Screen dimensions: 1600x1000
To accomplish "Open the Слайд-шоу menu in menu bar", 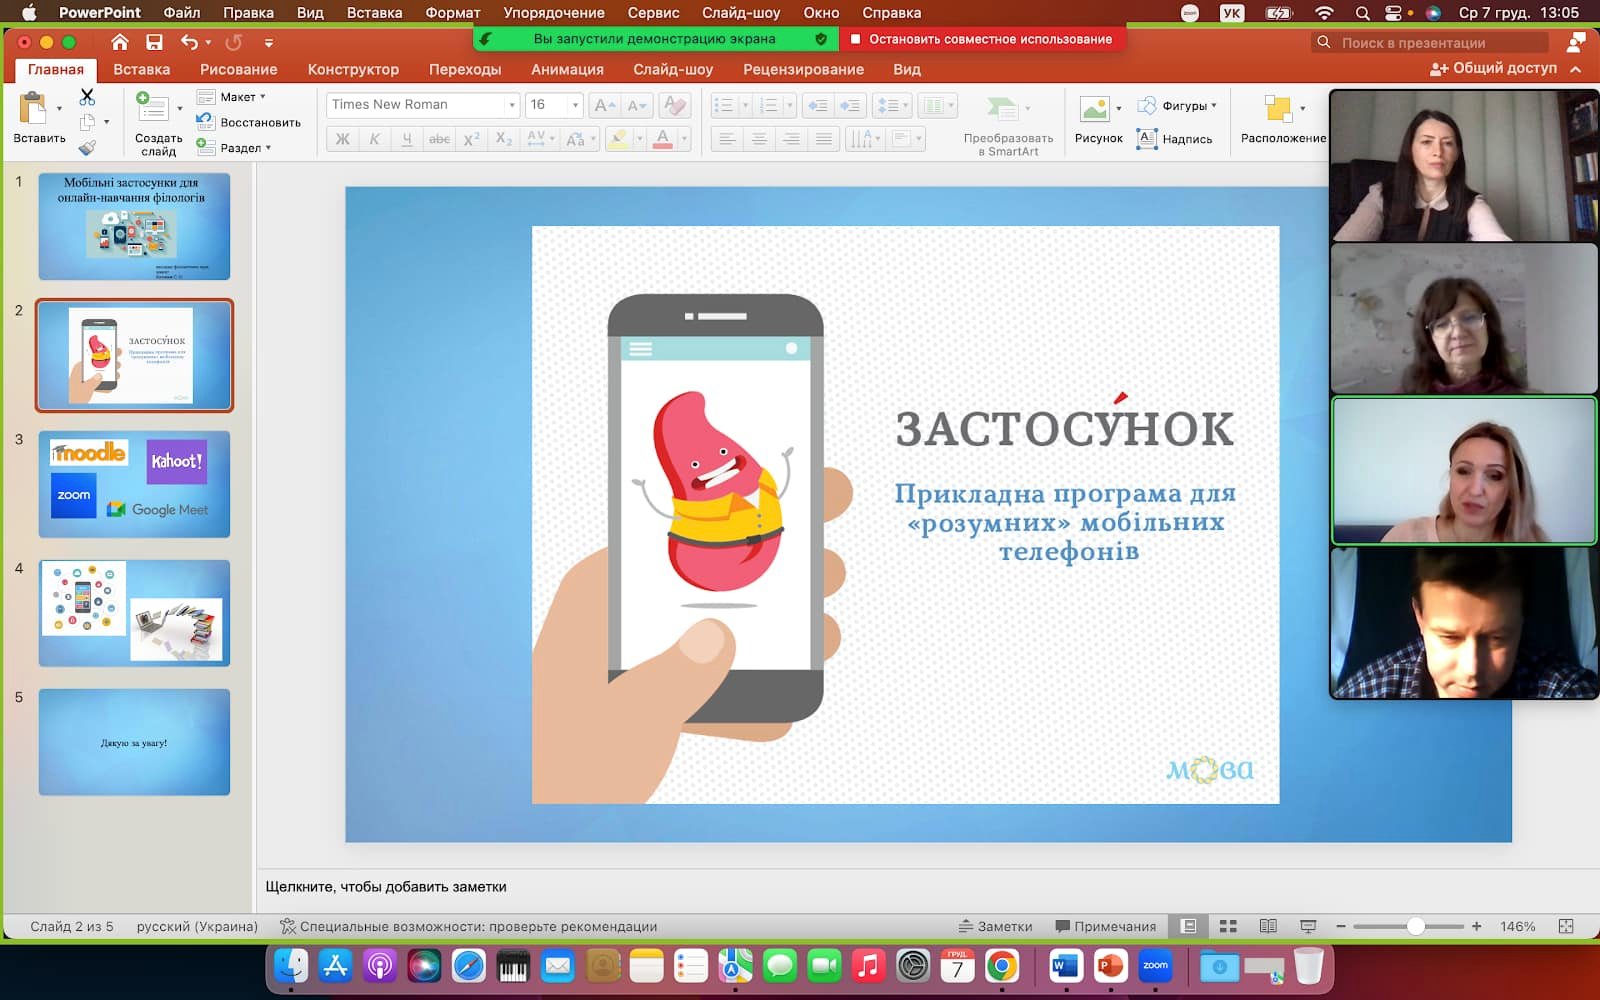I will point(740,13).
